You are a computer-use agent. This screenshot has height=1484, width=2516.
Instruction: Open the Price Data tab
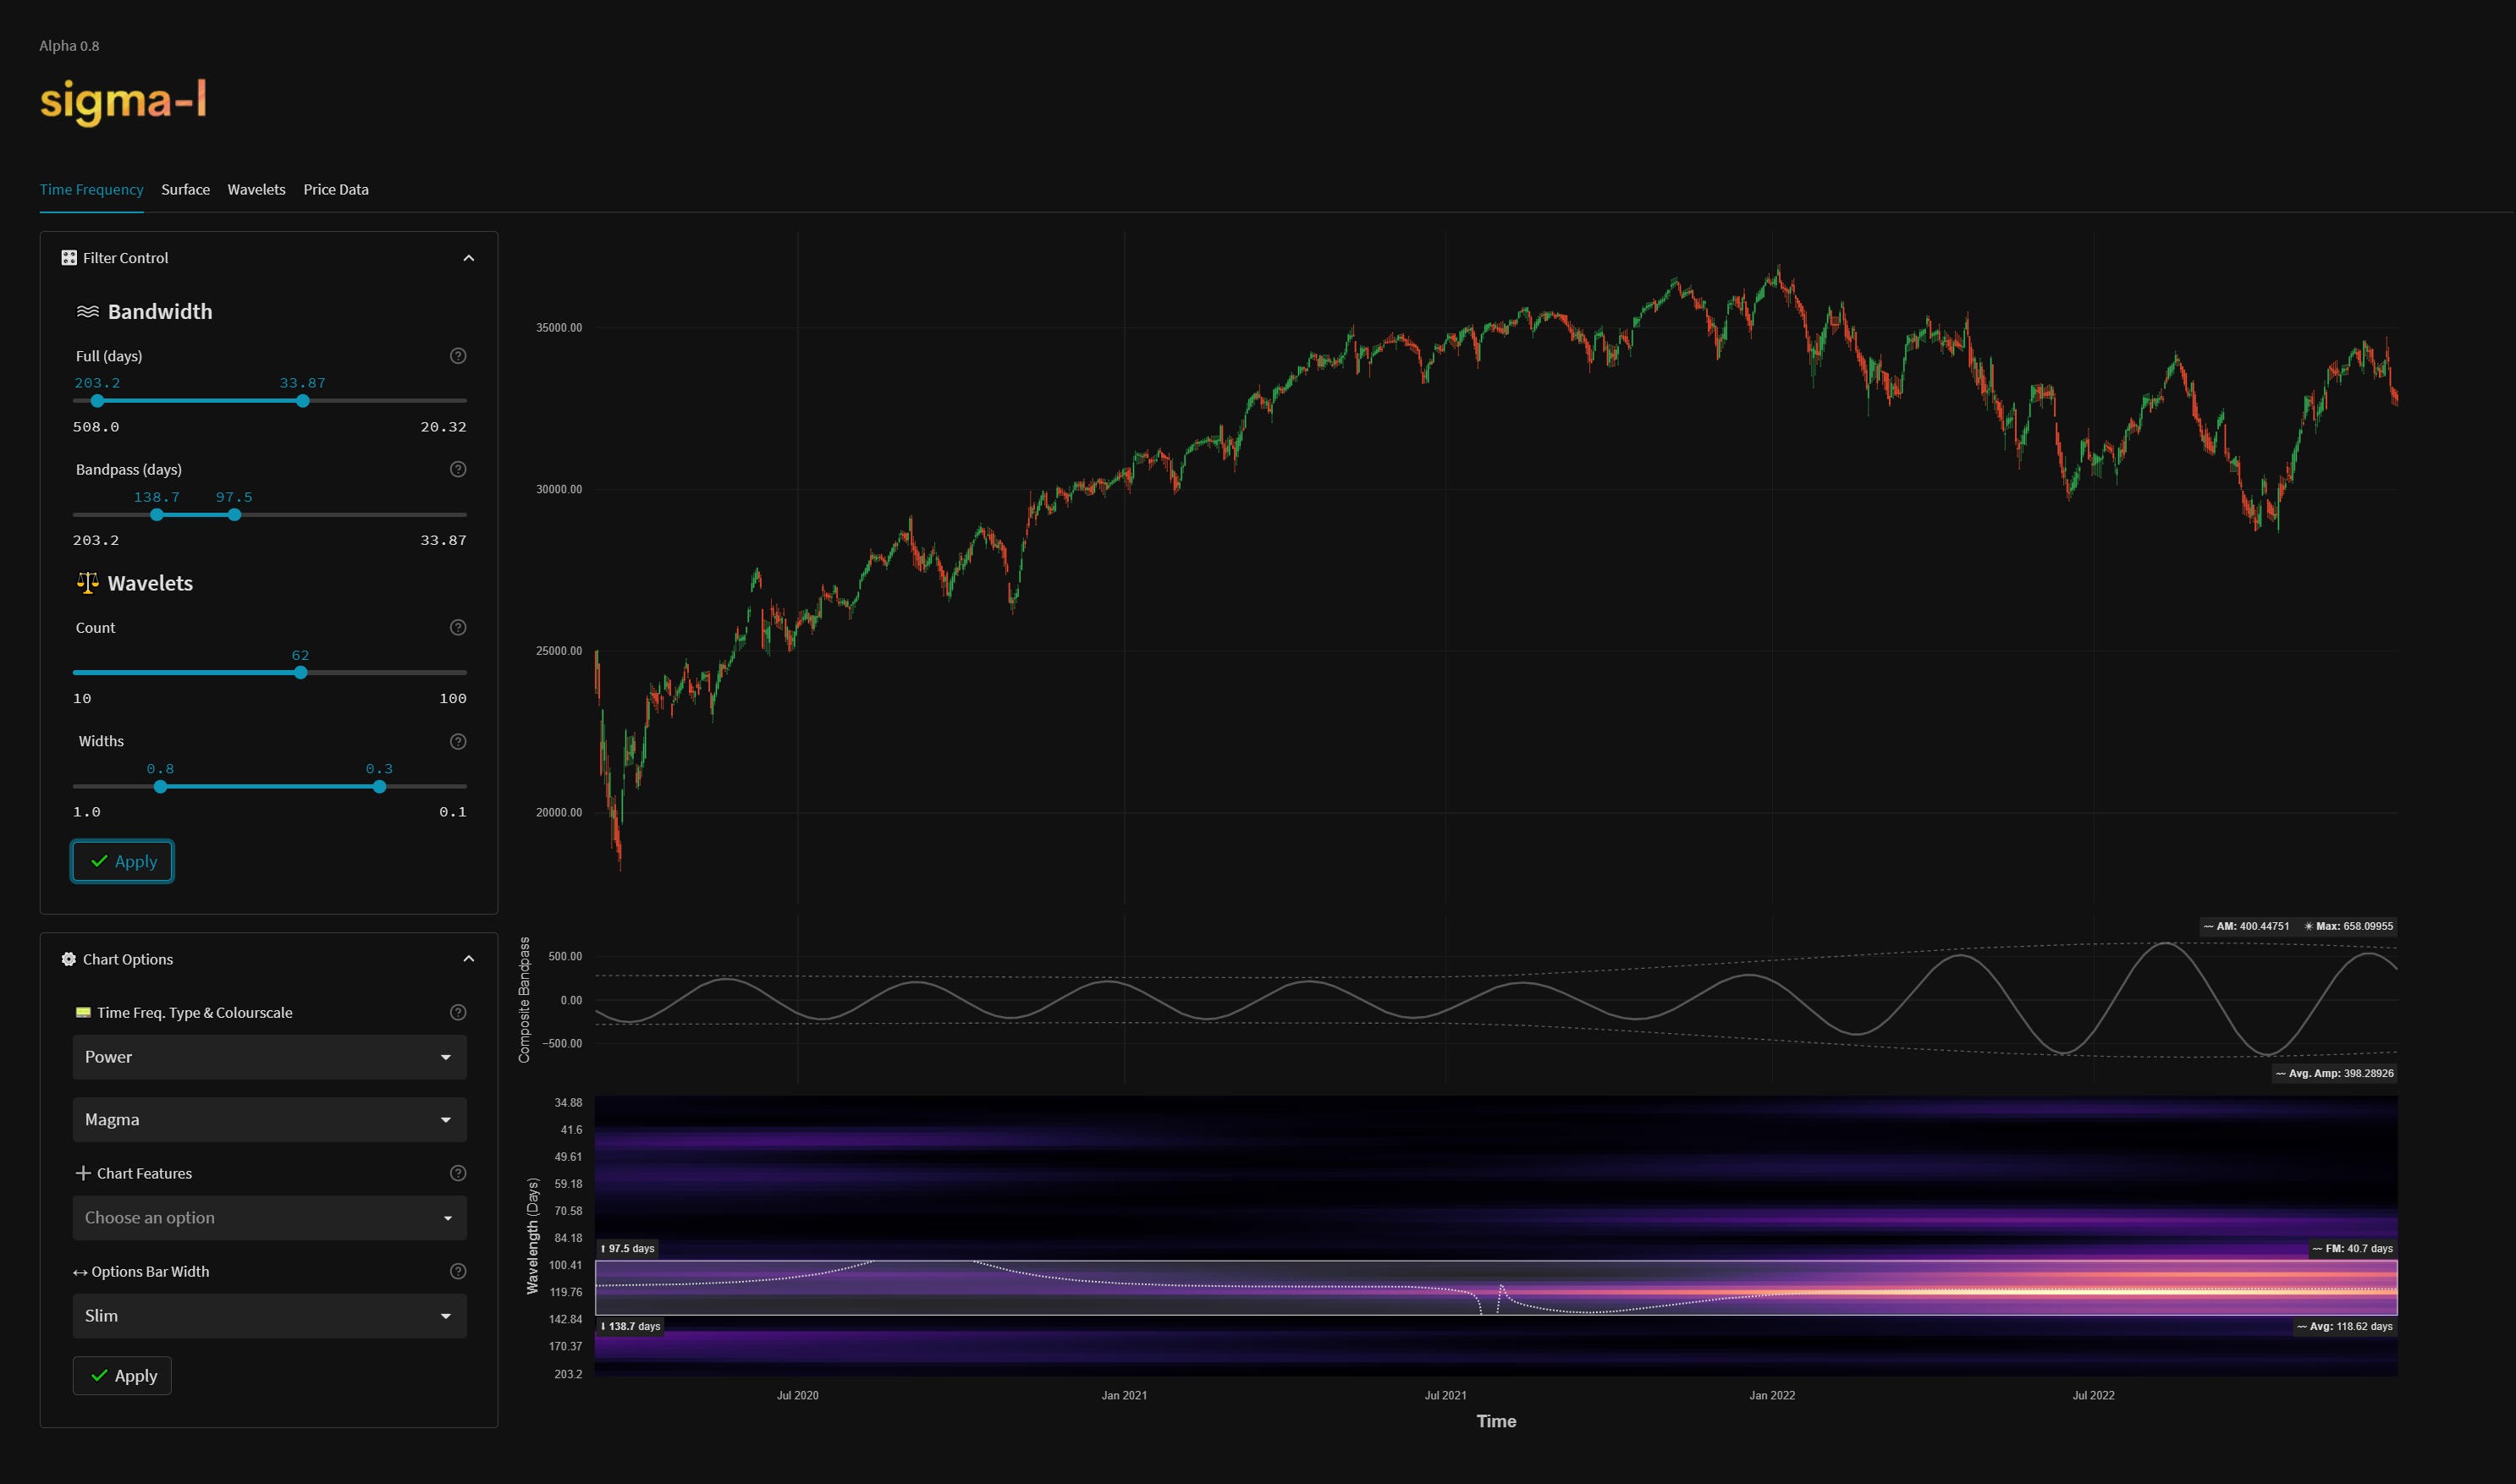coord(336,189)
